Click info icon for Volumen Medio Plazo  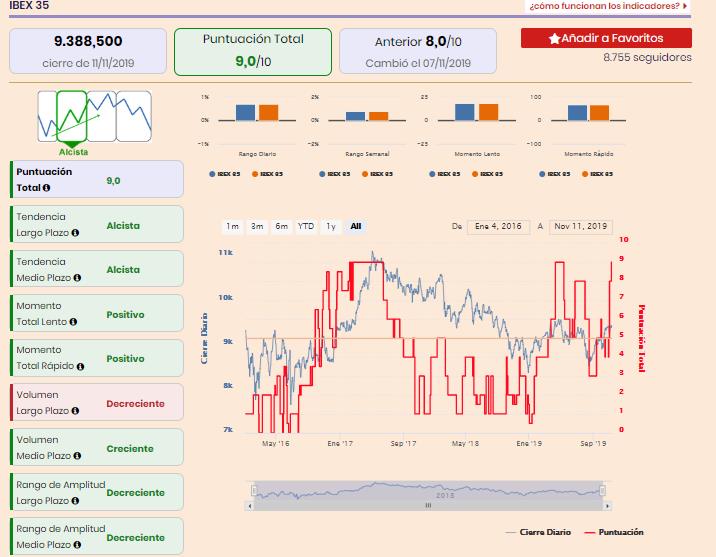tap(77, 456)
